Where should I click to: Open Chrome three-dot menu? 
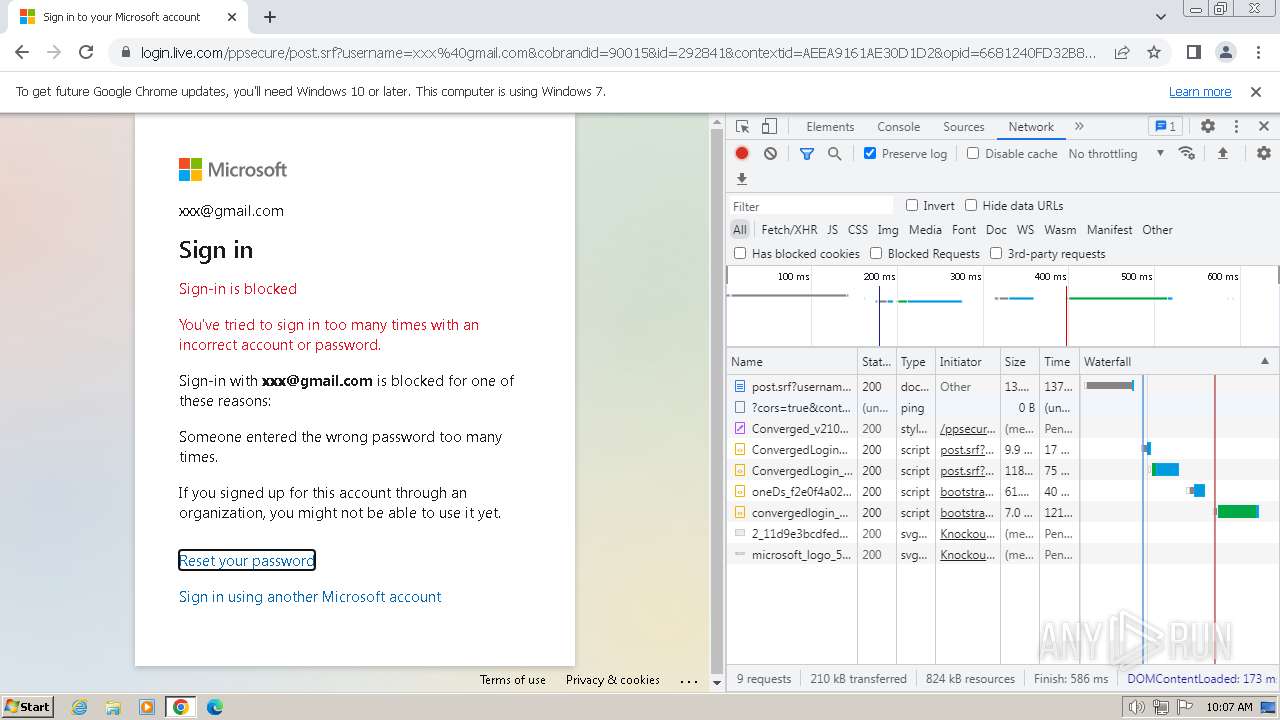1257,52
